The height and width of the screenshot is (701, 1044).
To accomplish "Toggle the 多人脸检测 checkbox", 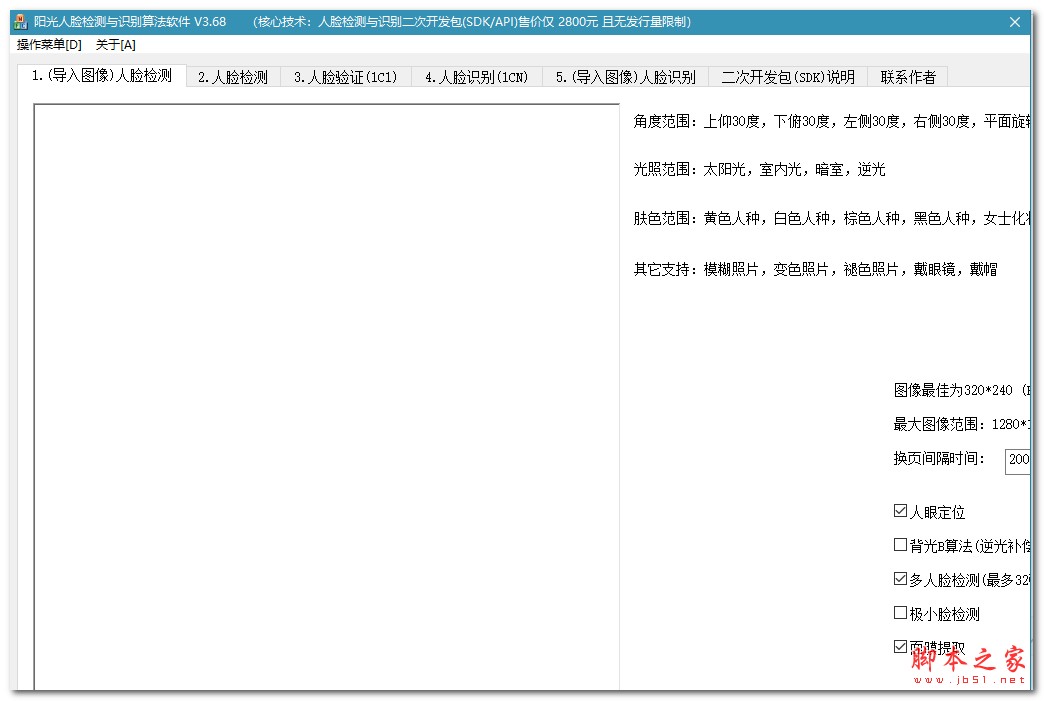I will pyautogui.click(x=900, y=580).
